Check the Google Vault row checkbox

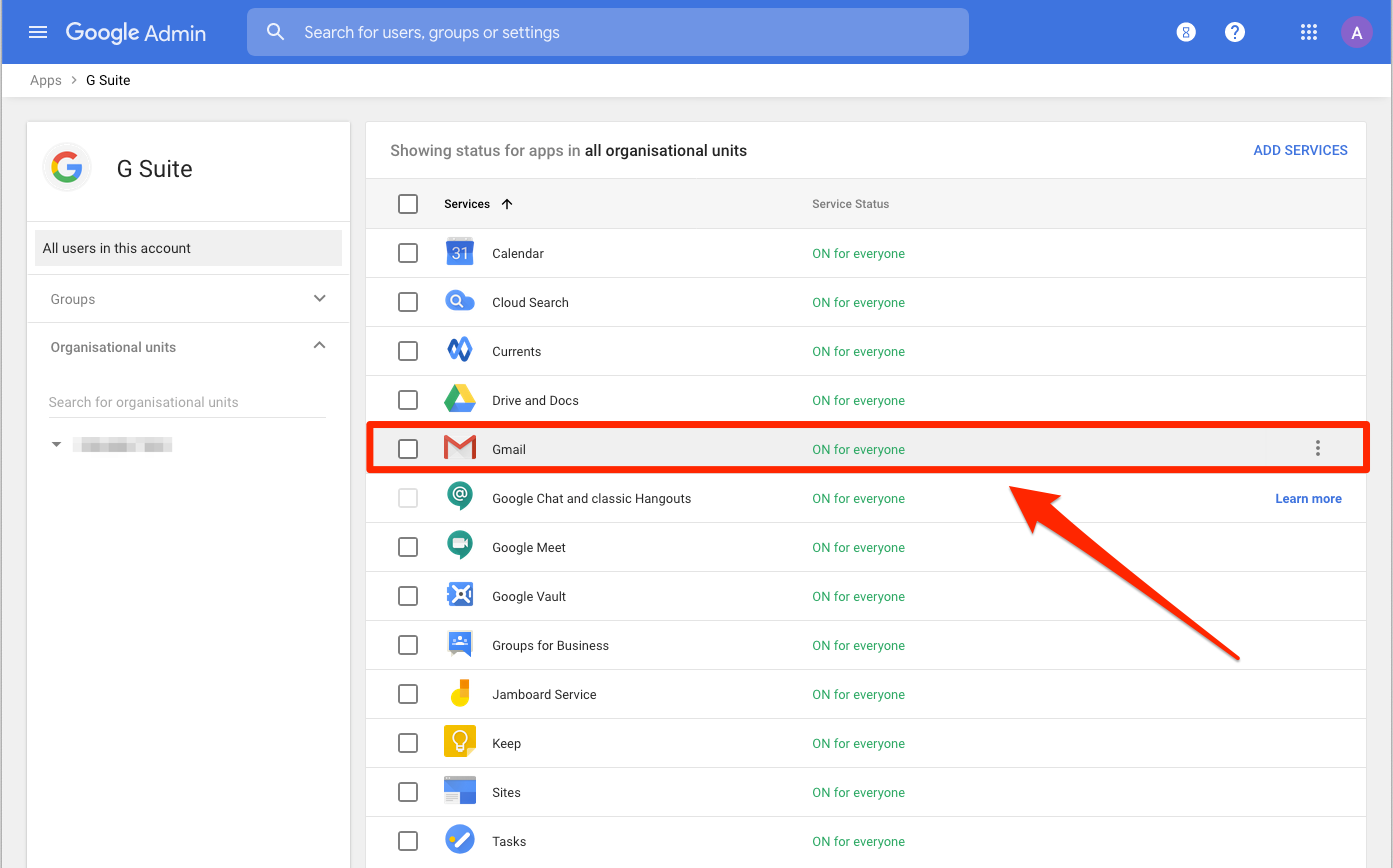408,596
